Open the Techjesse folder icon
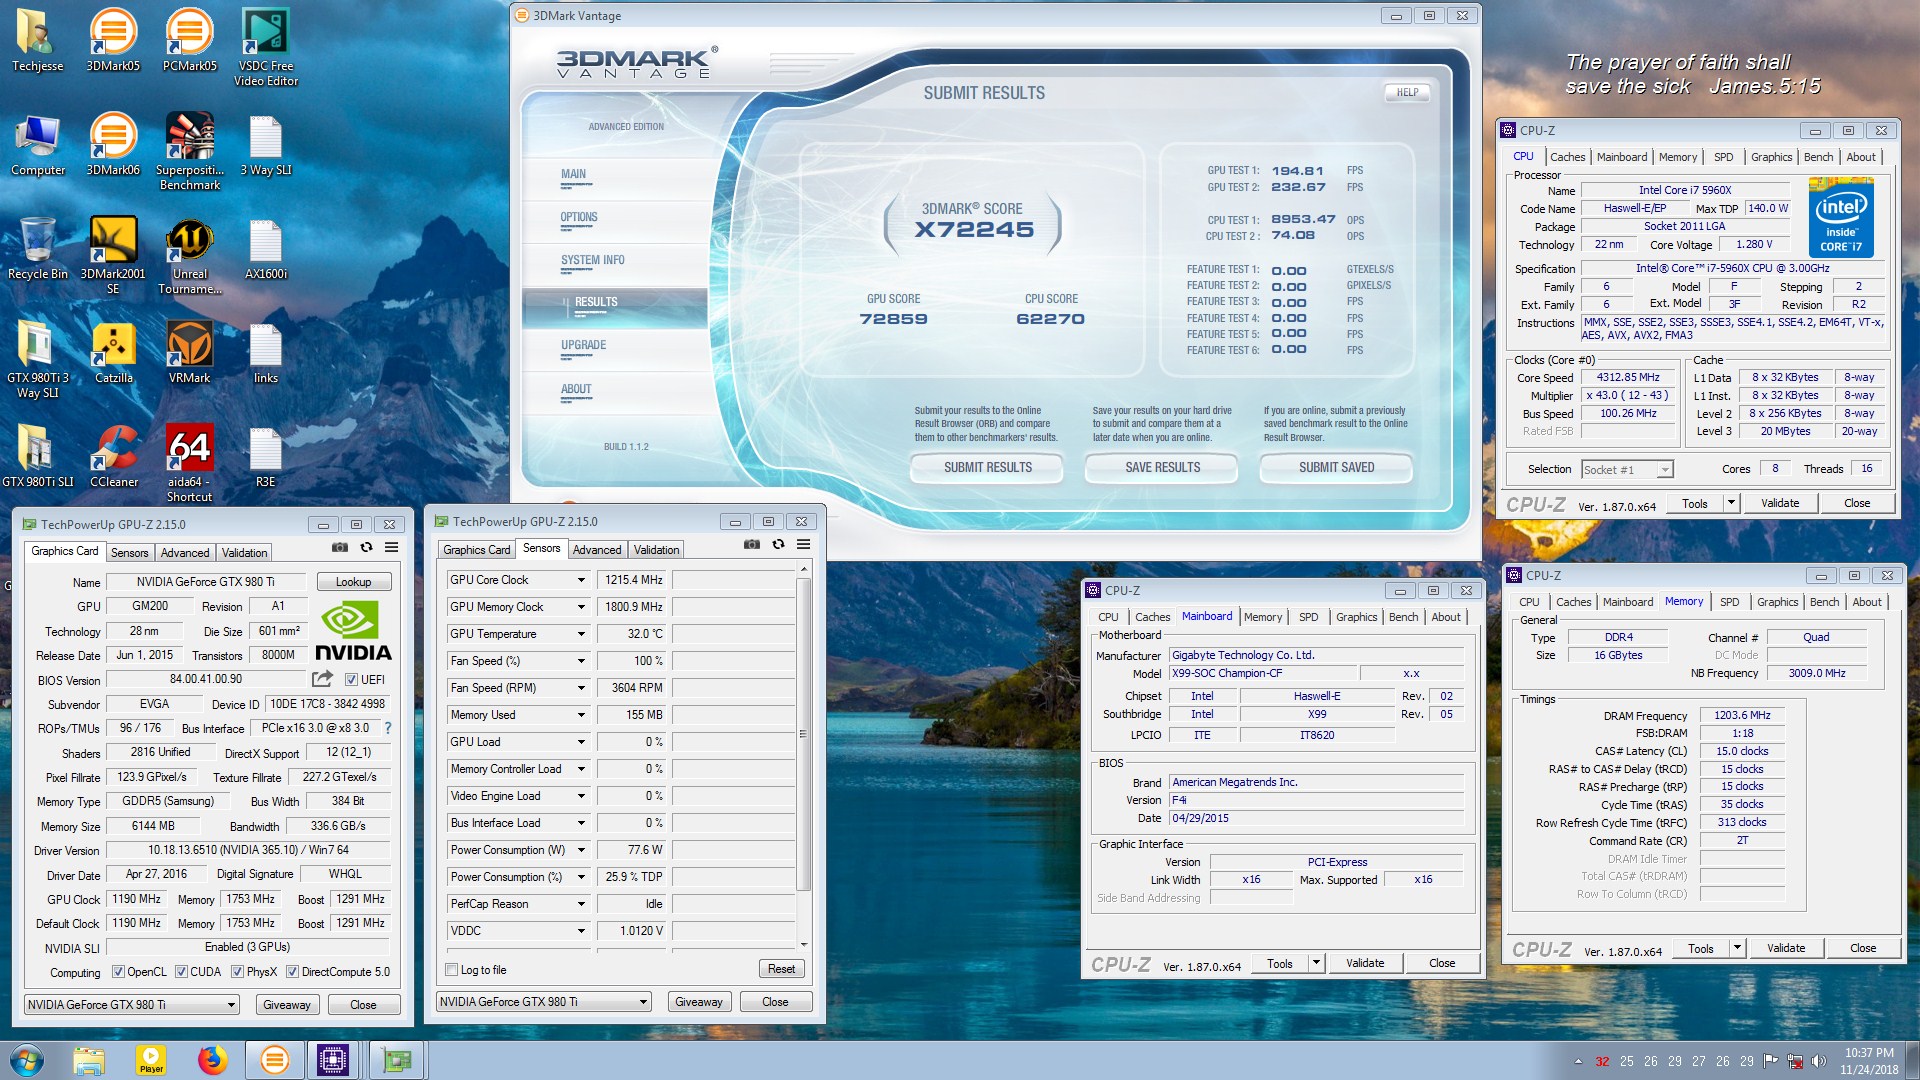 pyautogui.click(x=37, y=40)
